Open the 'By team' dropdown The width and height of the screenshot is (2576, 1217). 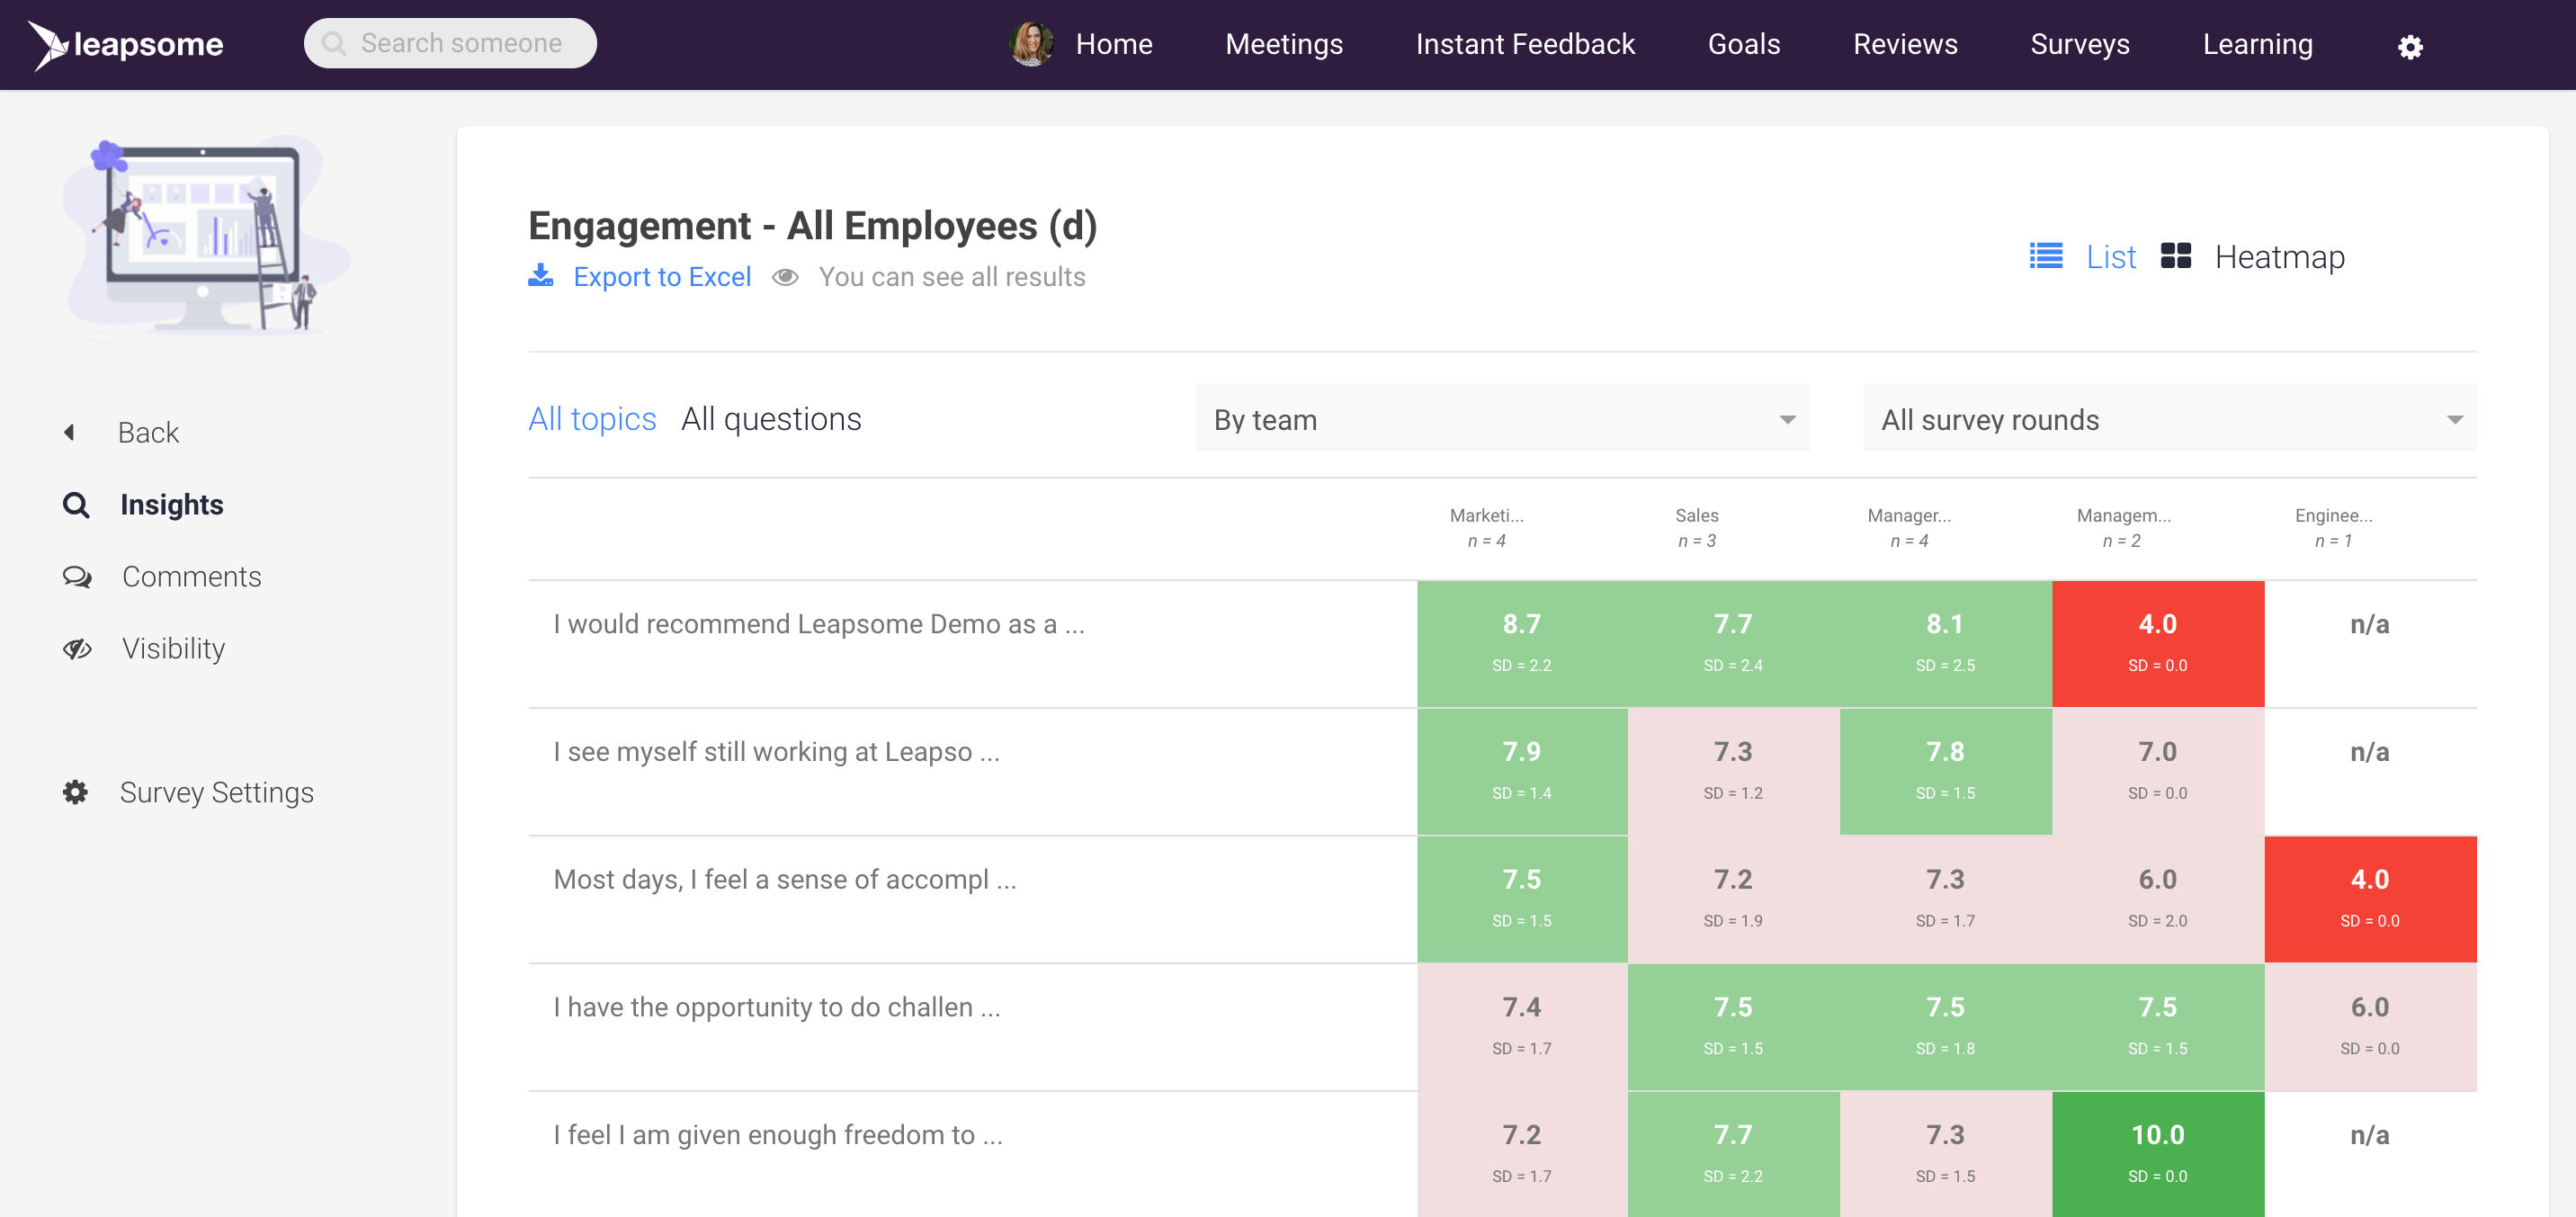[1500, 419]
